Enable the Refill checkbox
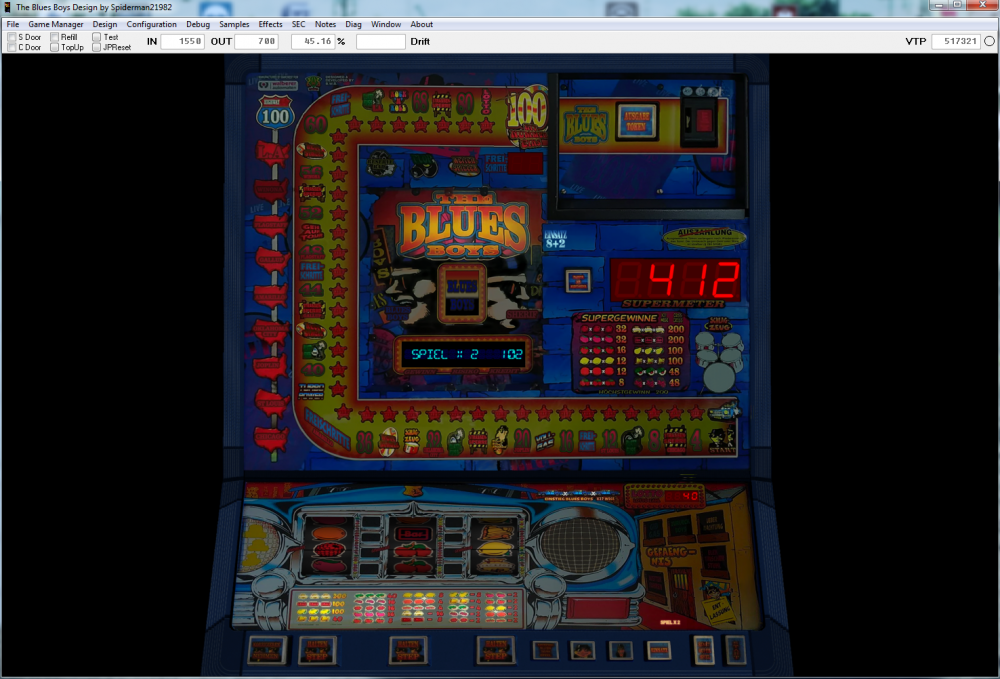Viewport: 1000px width, 679px height. [x=55, y=37]
